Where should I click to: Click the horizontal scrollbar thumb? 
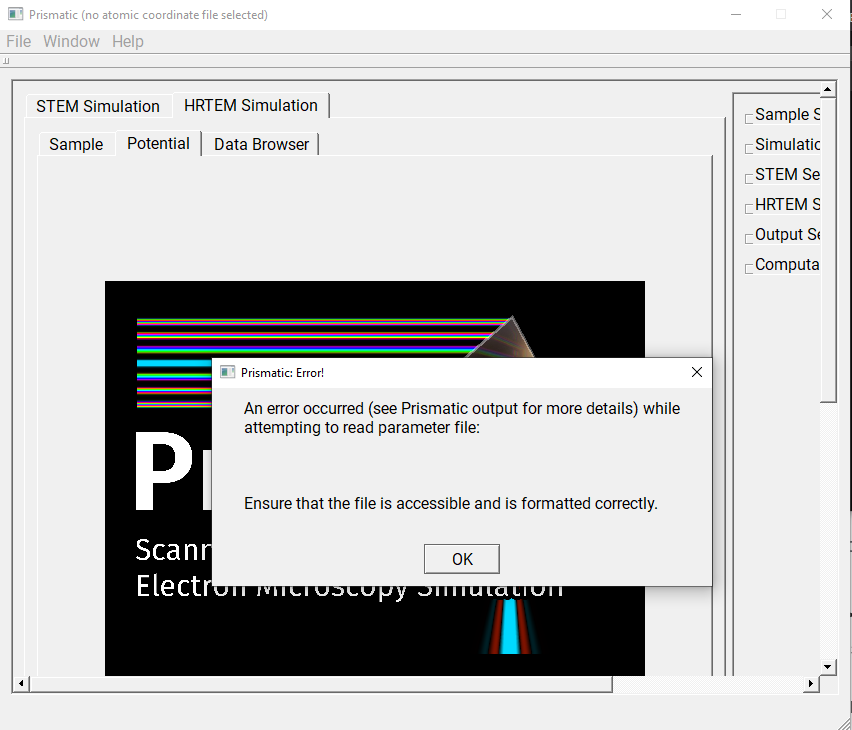pos(321,683)
